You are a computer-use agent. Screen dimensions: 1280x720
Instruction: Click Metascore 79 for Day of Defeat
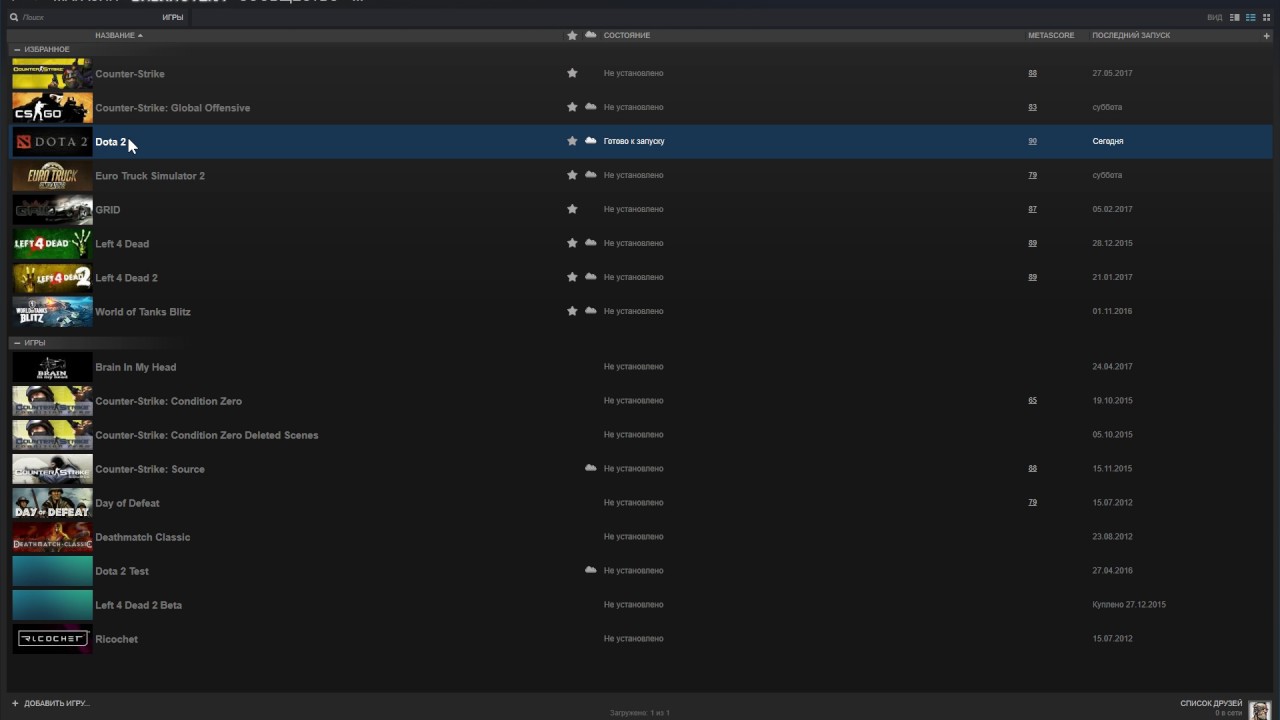coord(1032,502)
